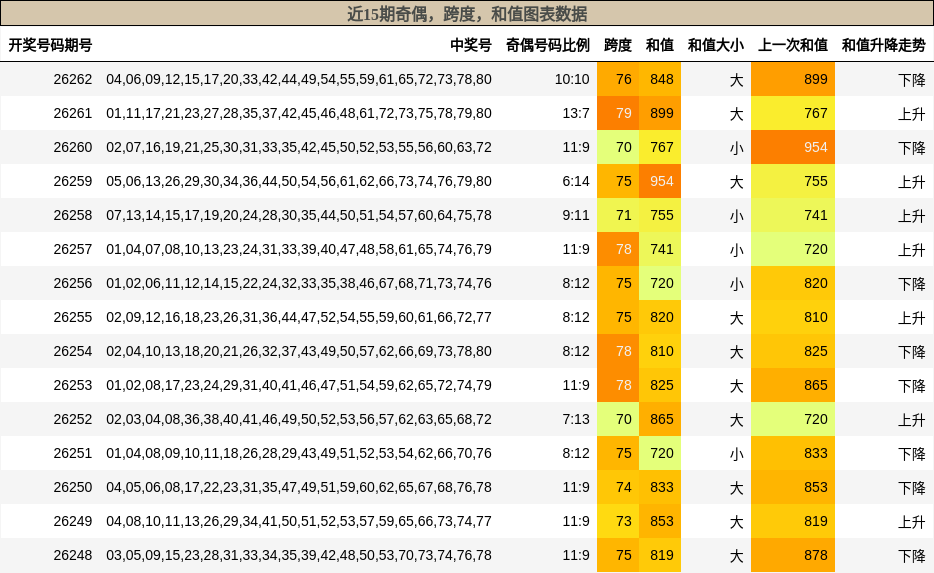Click 小 size label in row 26260
The height and width of the screenshot is (573, 934).
[737, 148]
